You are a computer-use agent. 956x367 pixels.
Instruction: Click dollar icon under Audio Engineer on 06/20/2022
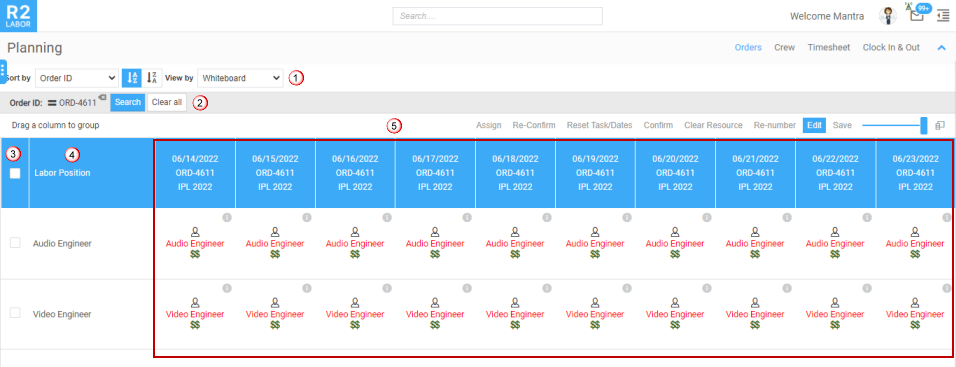(x=675, y=254)
